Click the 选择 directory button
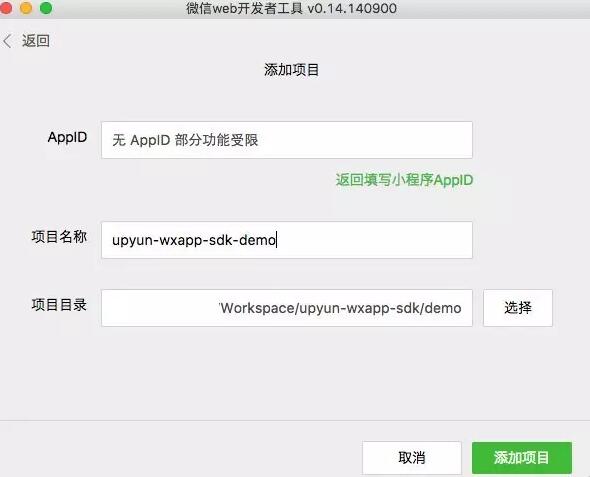The image size is (590, 477). pos(518,308)
